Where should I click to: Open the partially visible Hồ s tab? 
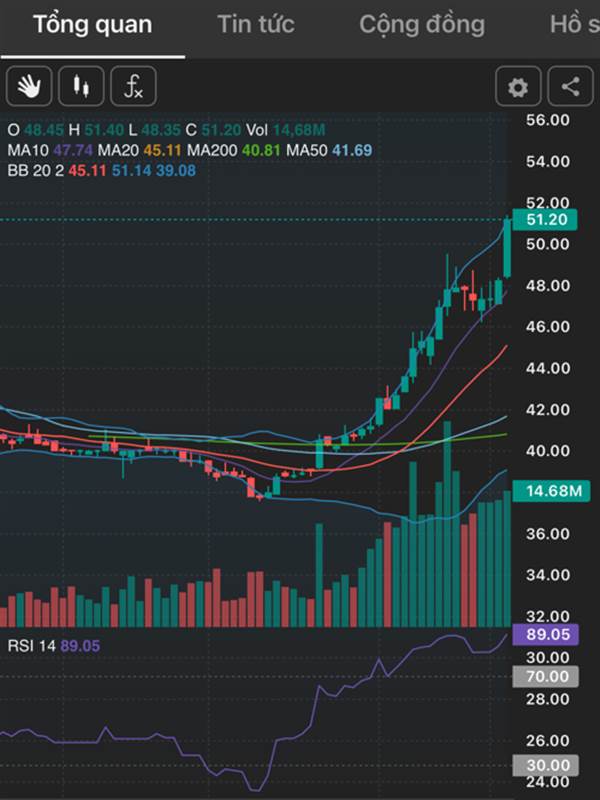coord(574,24)
